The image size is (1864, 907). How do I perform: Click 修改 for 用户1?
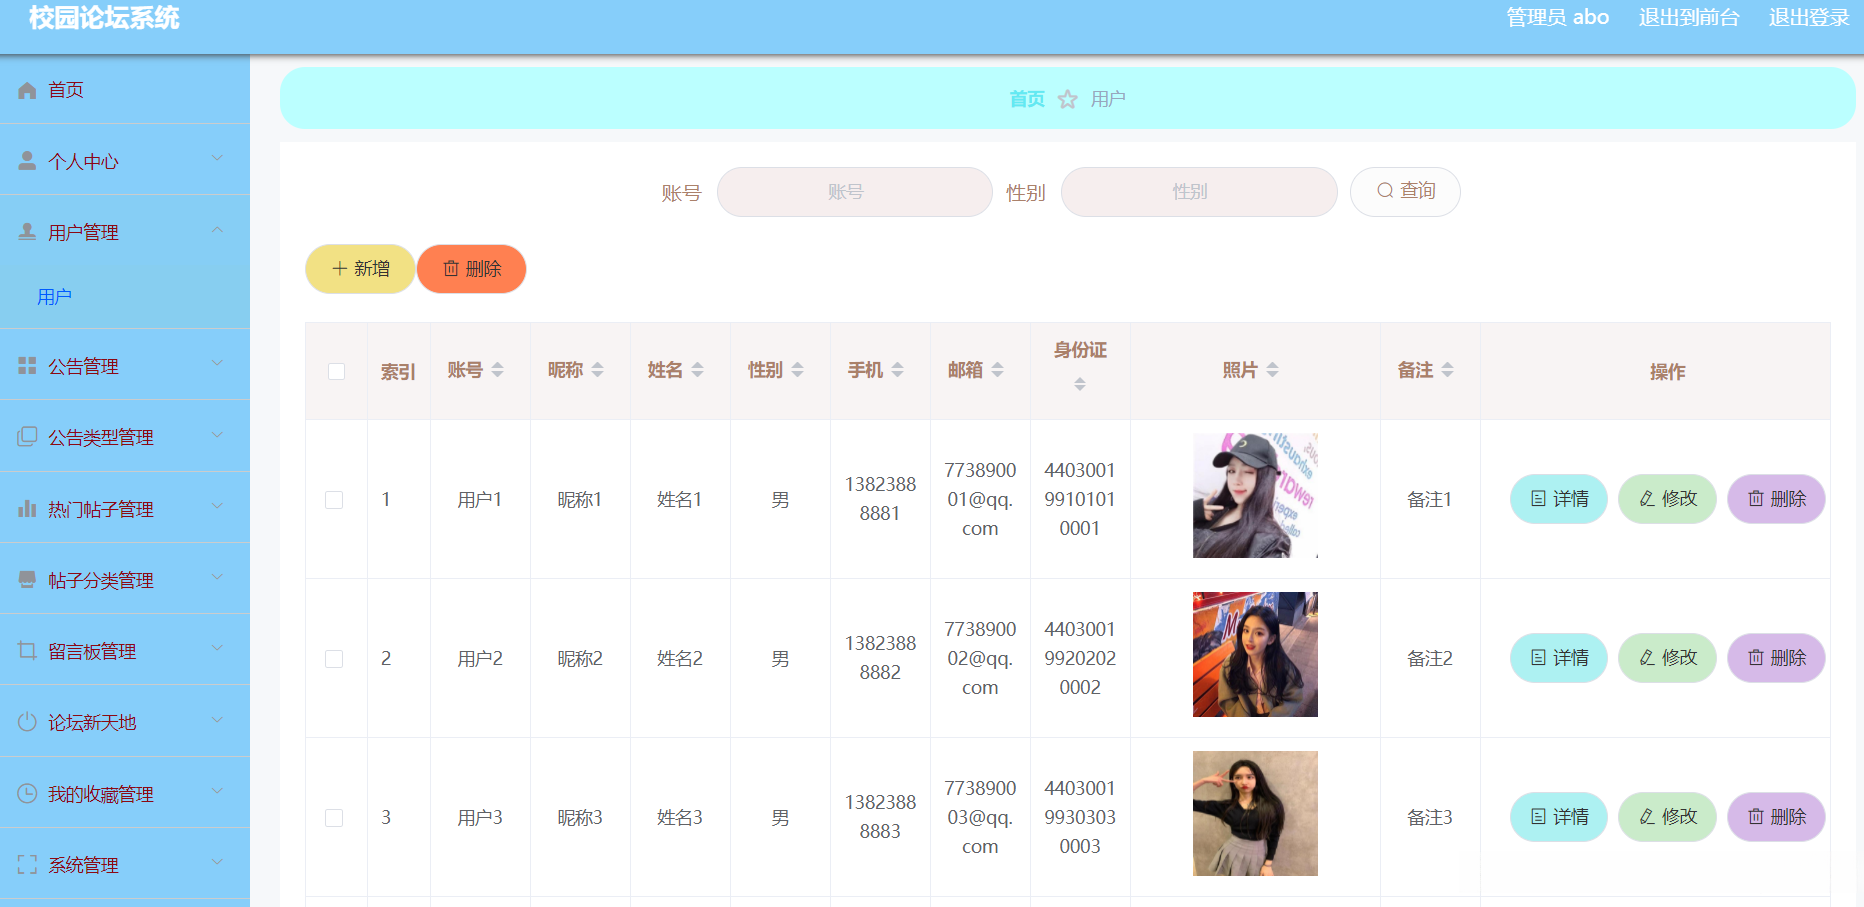(1667, 499)
